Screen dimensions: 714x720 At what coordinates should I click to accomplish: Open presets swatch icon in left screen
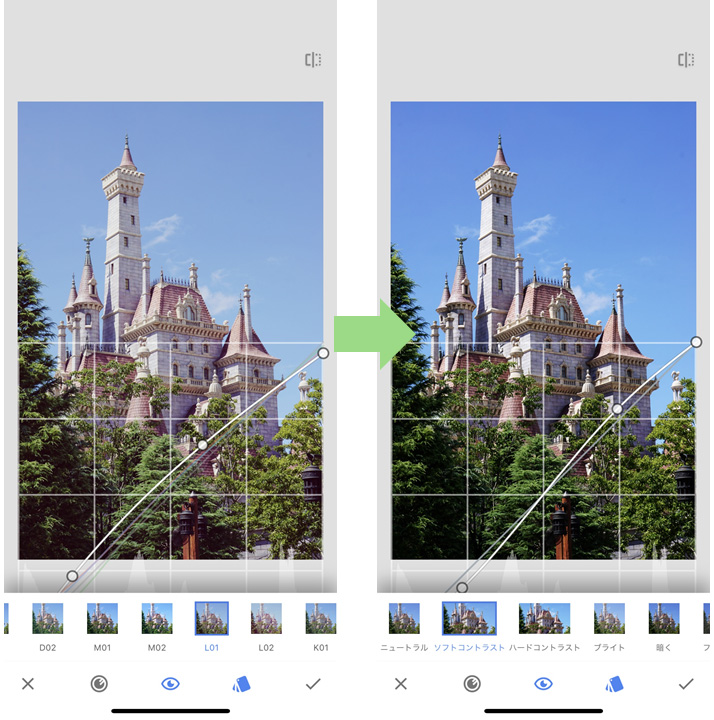[242, 684]
